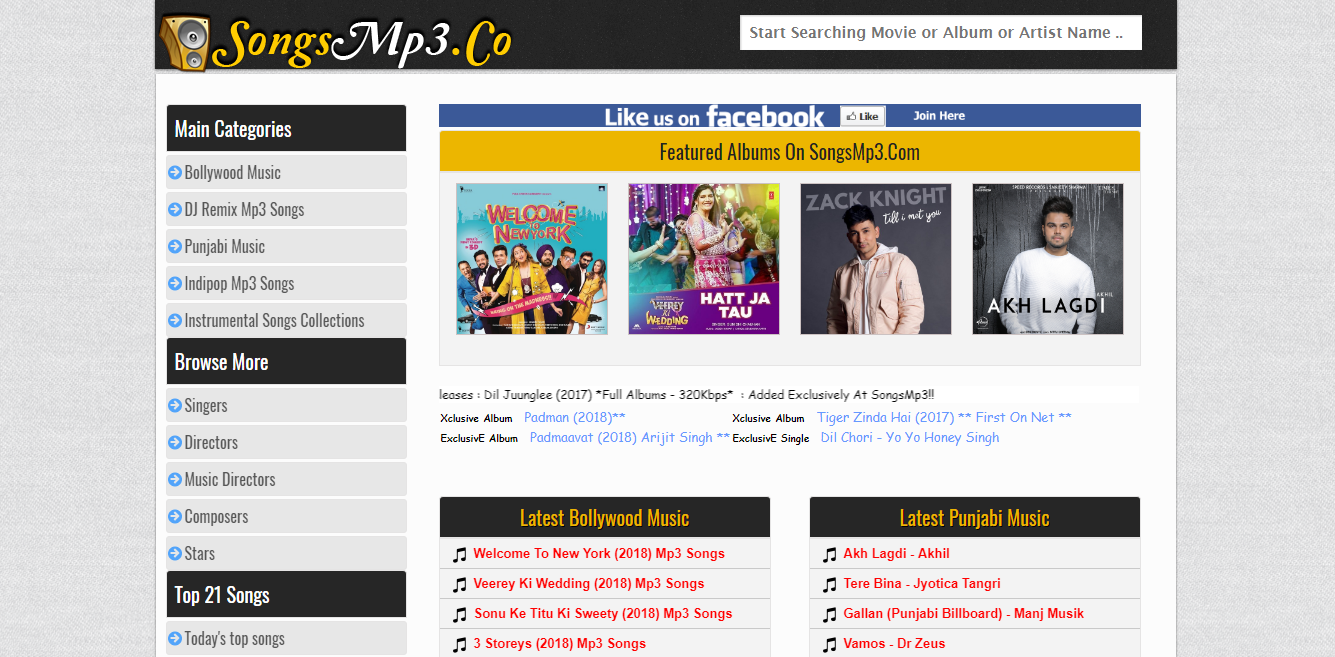Click the arrow icon beside Bollywood Music

coord(175,172)
